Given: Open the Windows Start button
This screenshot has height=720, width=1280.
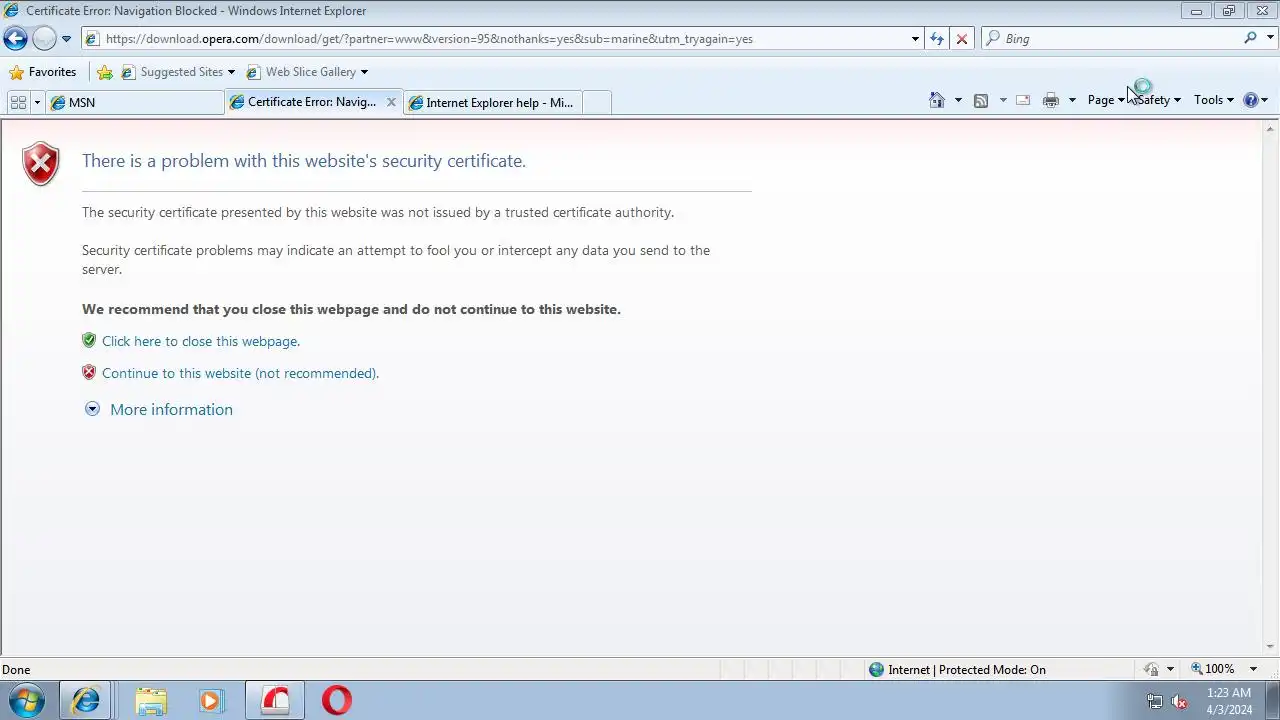Looking at the screenshot, I should tap(27, 701).
